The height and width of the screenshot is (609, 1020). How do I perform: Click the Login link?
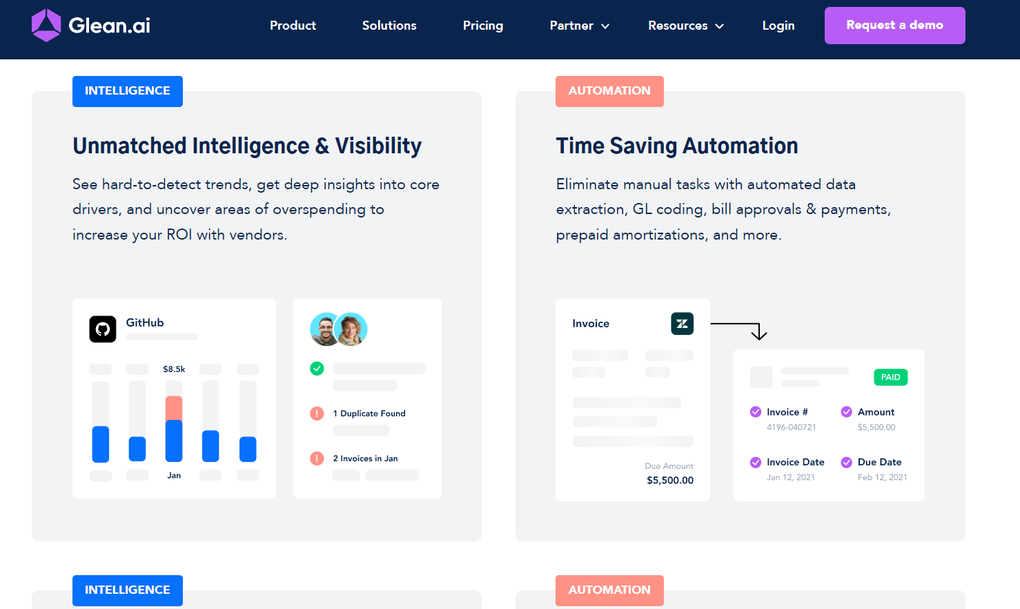(778, 25)
